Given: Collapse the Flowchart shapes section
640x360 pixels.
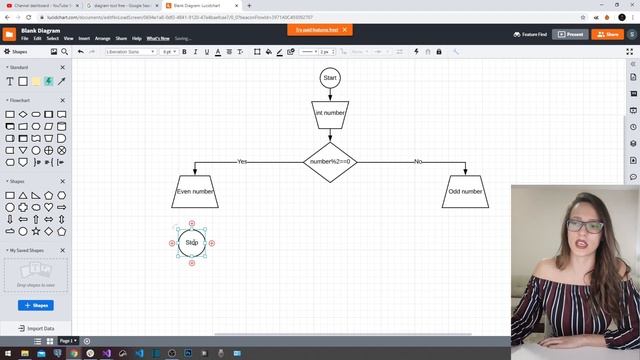Looking at the screenshot, I should click(x=7, y=100).
